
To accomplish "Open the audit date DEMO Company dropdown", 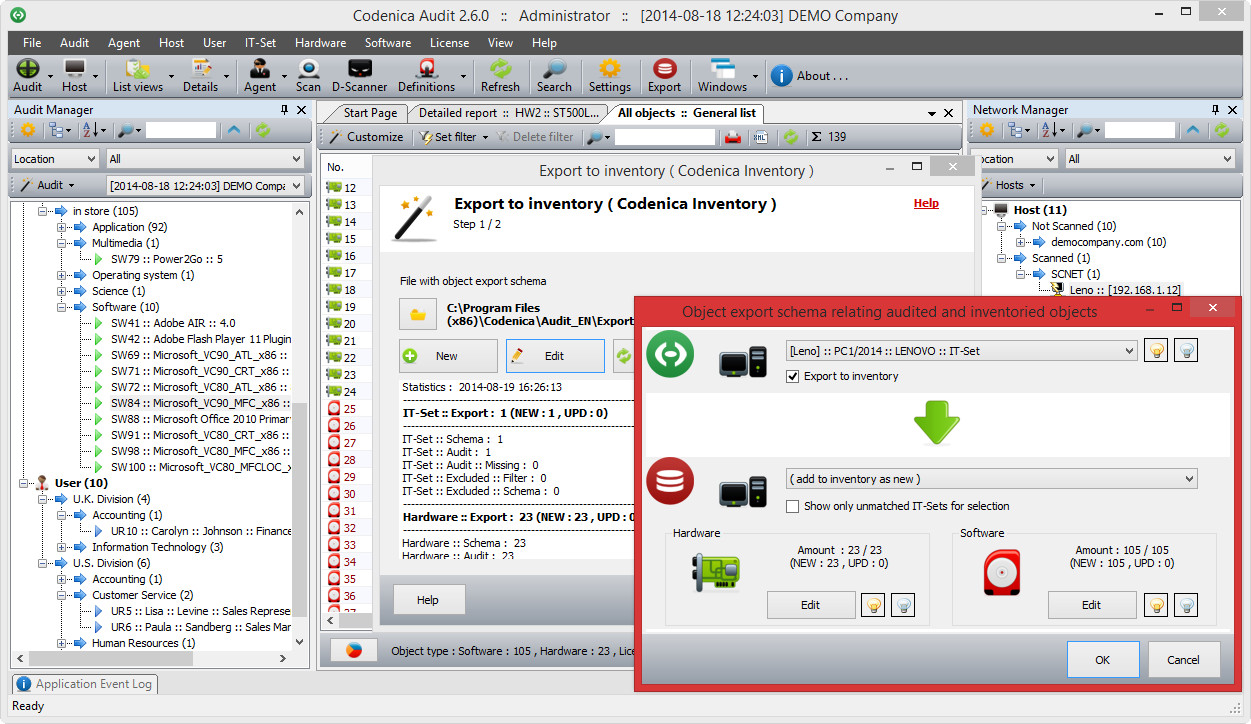I will point(204,186).
